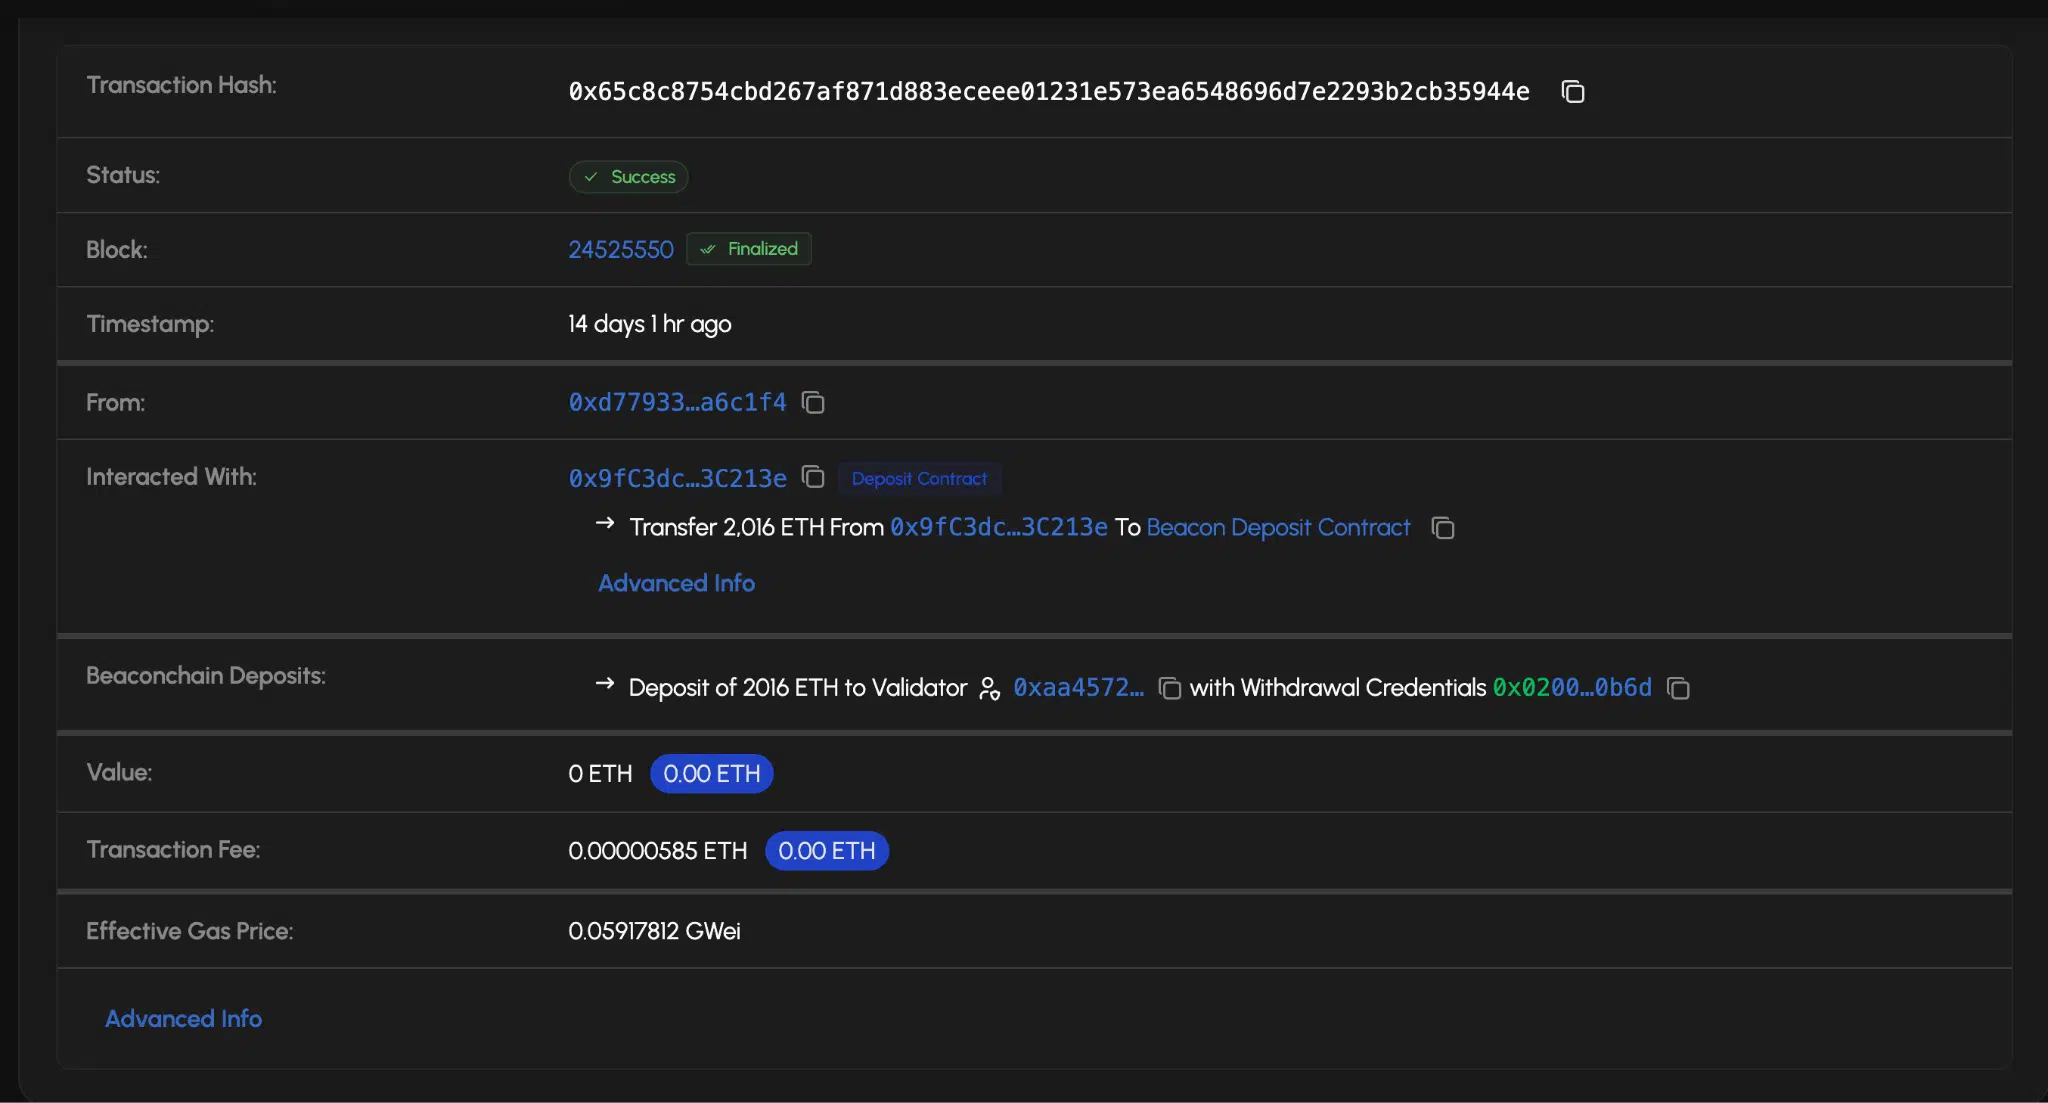This screenshot has width=2048, height=1103.
Task: Open sender address 0xd77933…a6c1f4
Action: tap(676, 402)
